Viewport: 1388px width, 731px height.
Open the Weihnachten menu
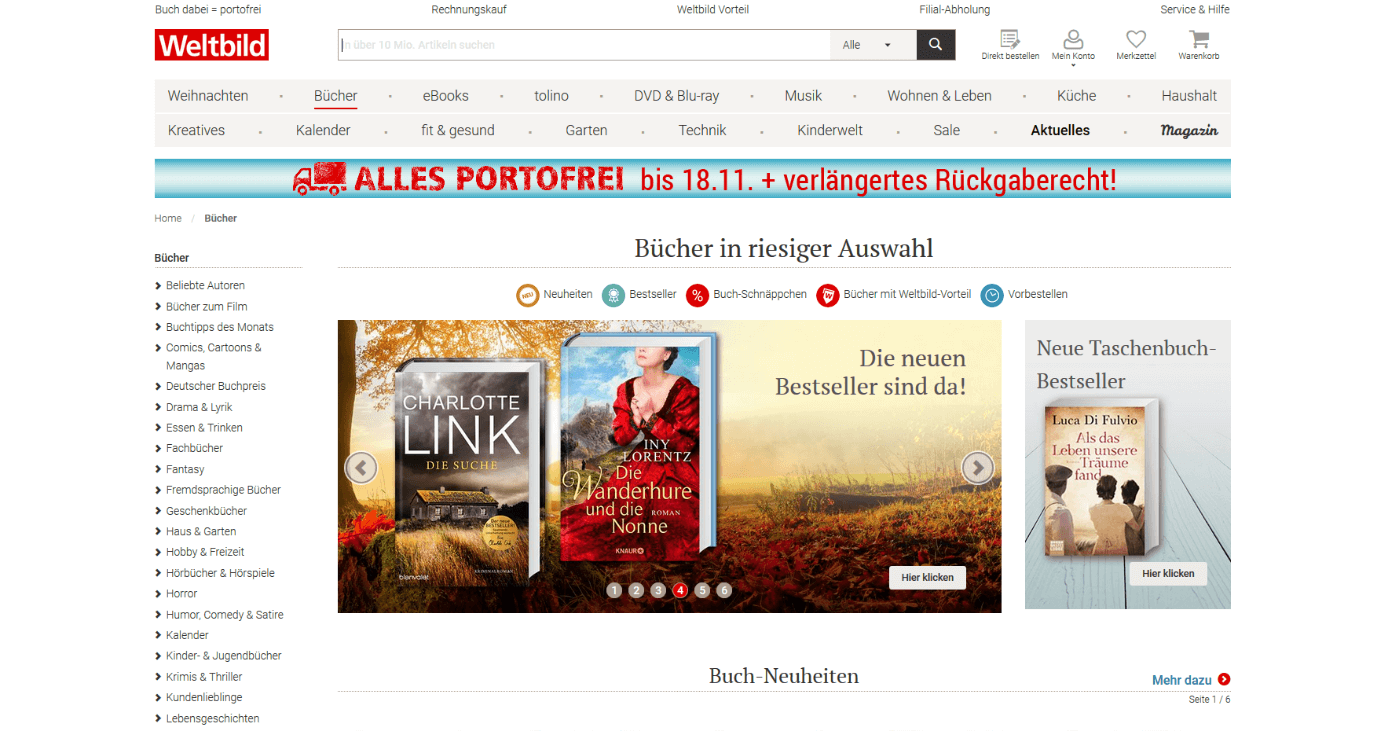(x=208, y=96)
